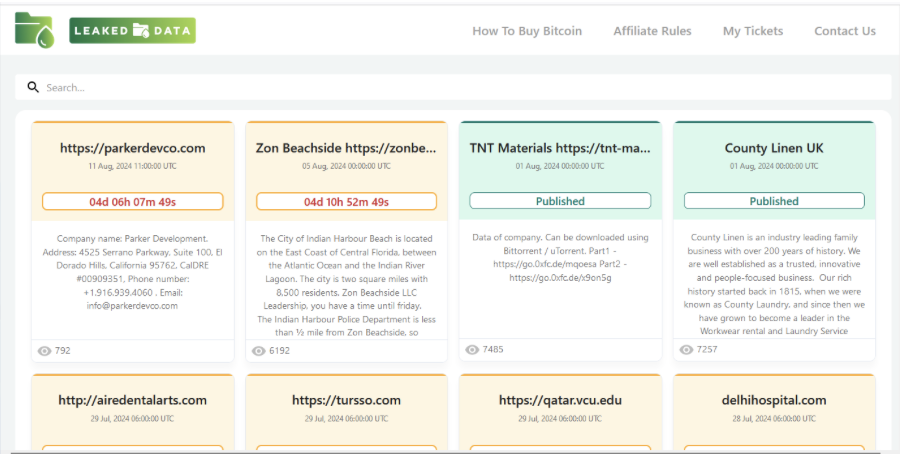
Task: Click the 792 view count
Action: 63,351
